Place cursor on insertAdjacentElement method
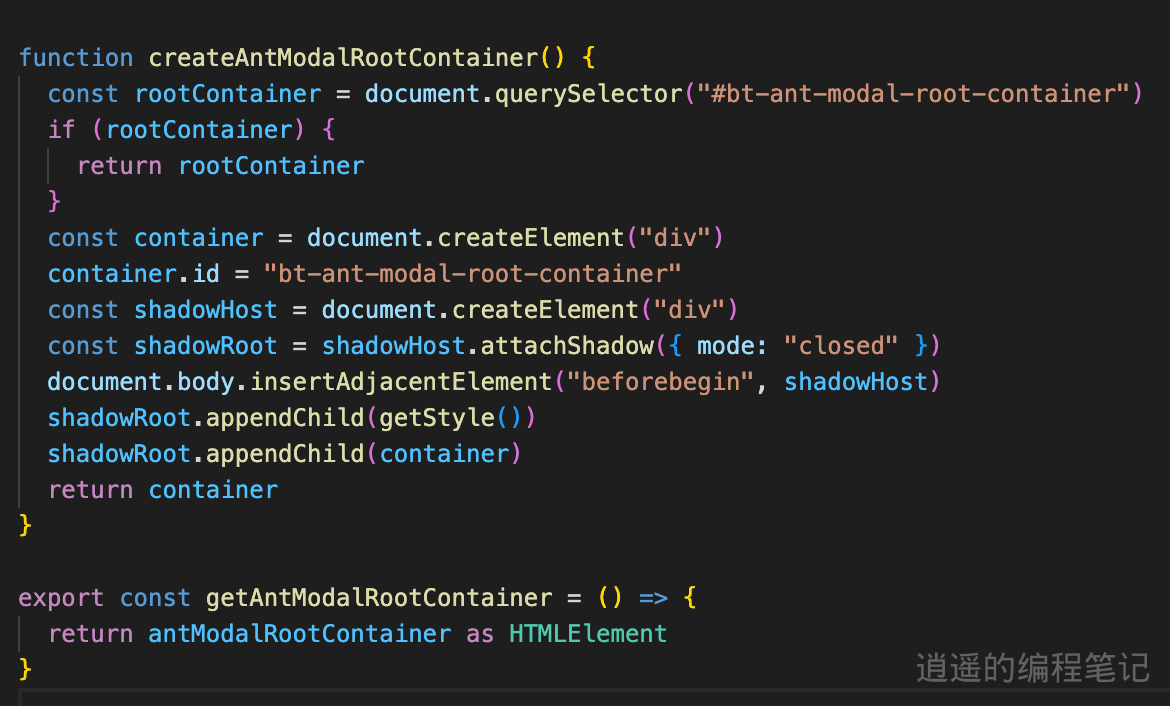The image size is (1170, 706). (401, 381)
